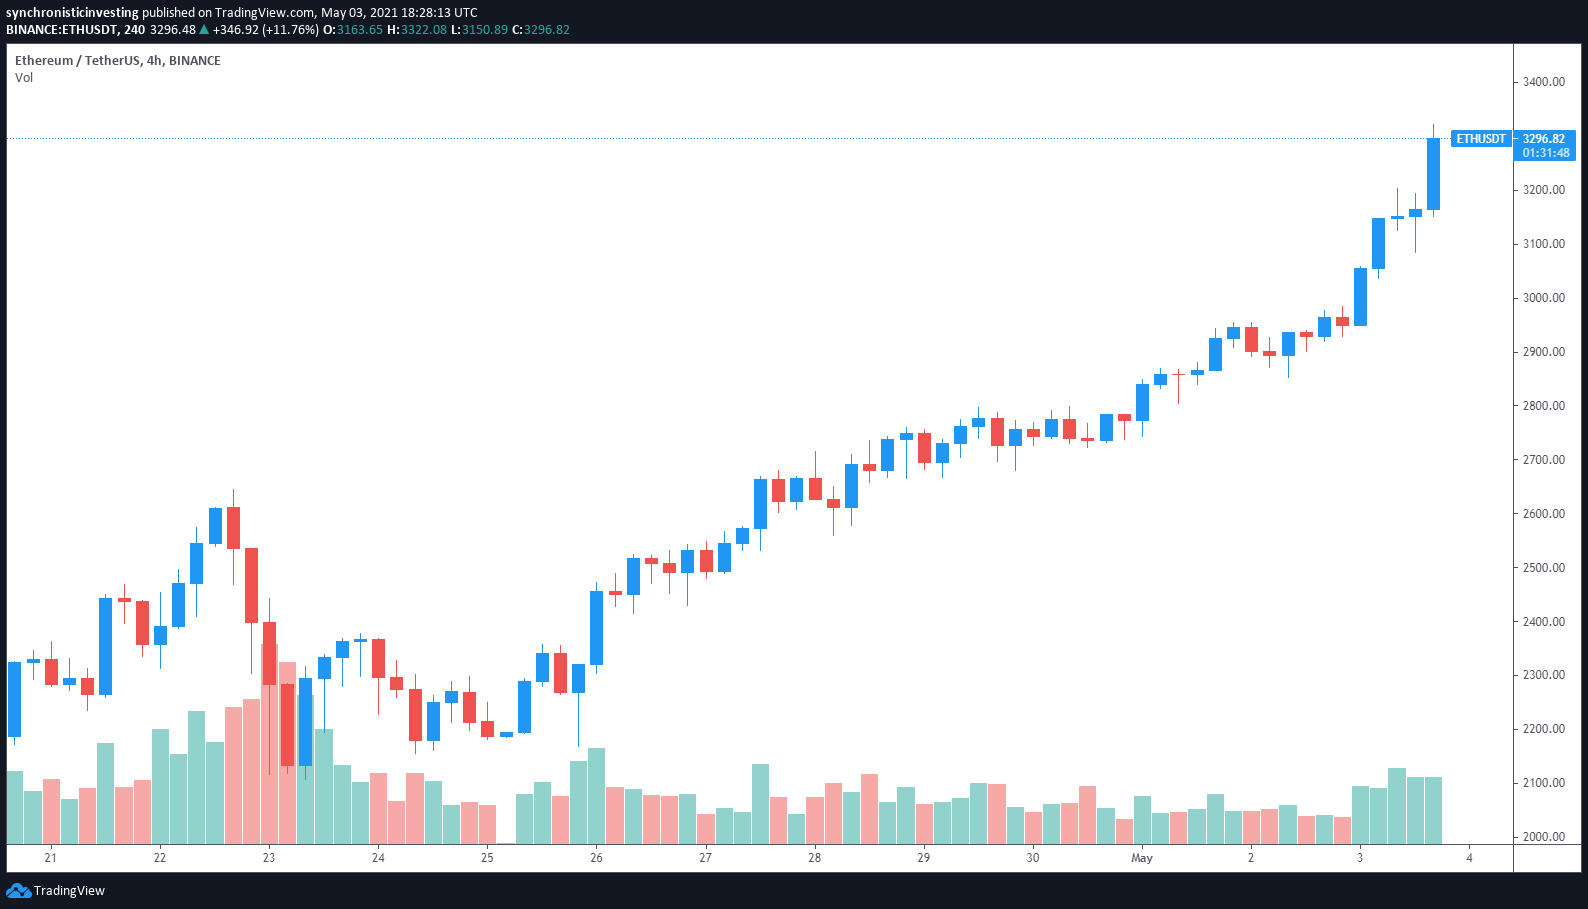Viewport: 1588px width, 909px height.
Task: Click the TradingView wordmark text at bottom-left
Action: coord(69,891)
